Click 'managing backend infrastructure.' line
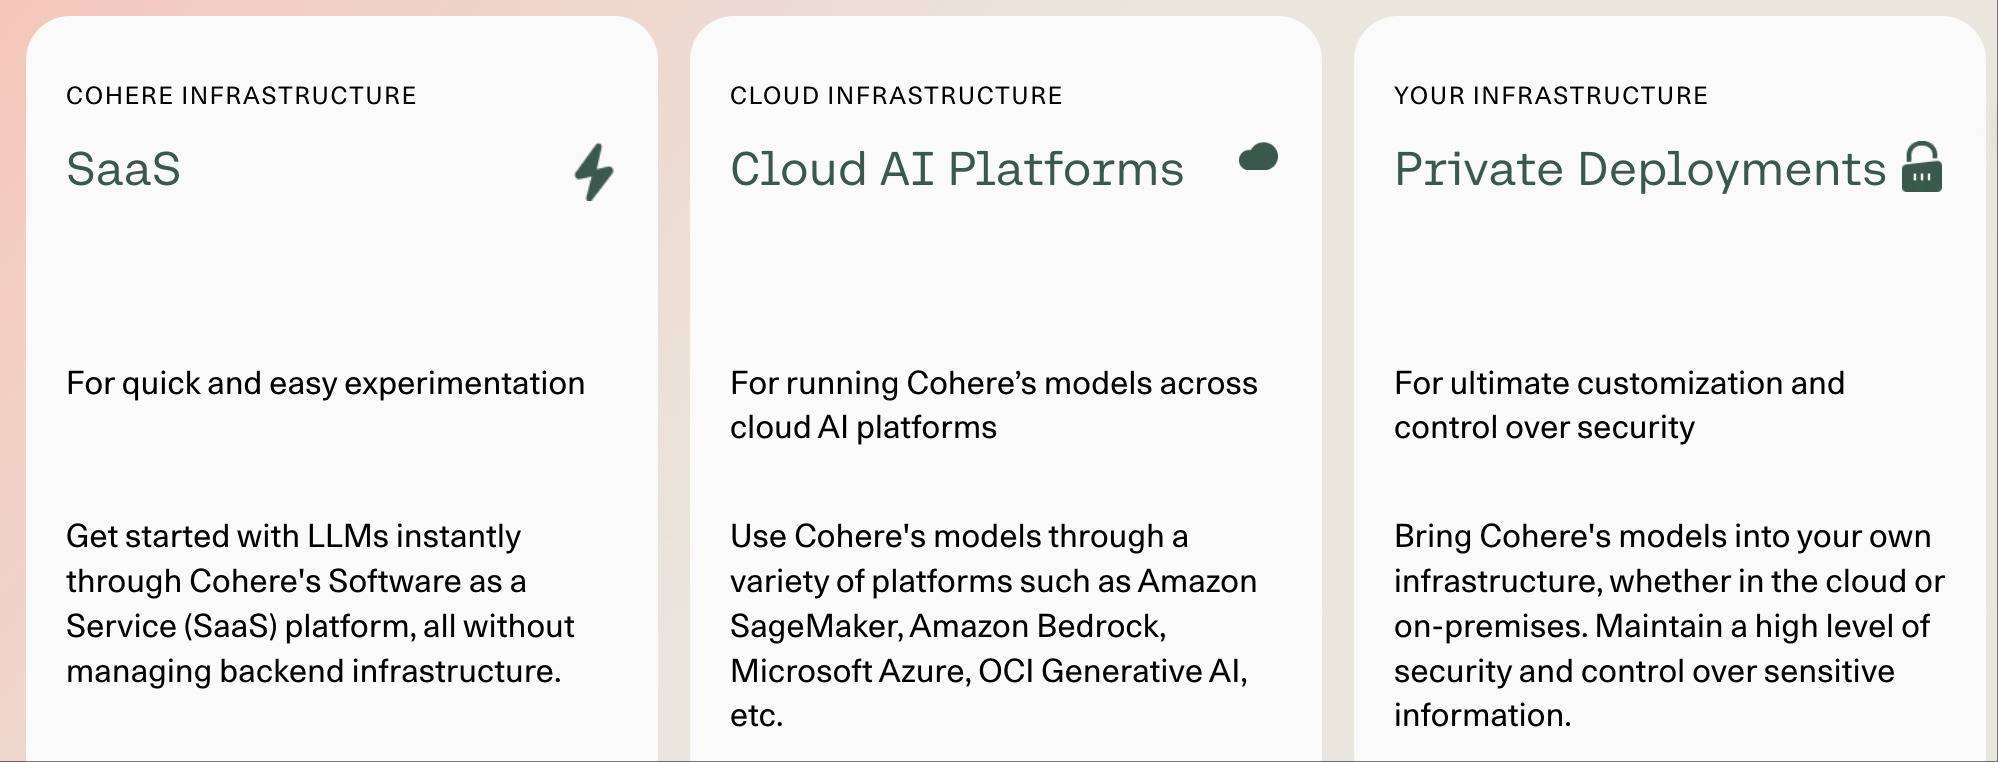The height and width of the screenshot is (762, 1998). pyautogui.click(x=314, y=671)
